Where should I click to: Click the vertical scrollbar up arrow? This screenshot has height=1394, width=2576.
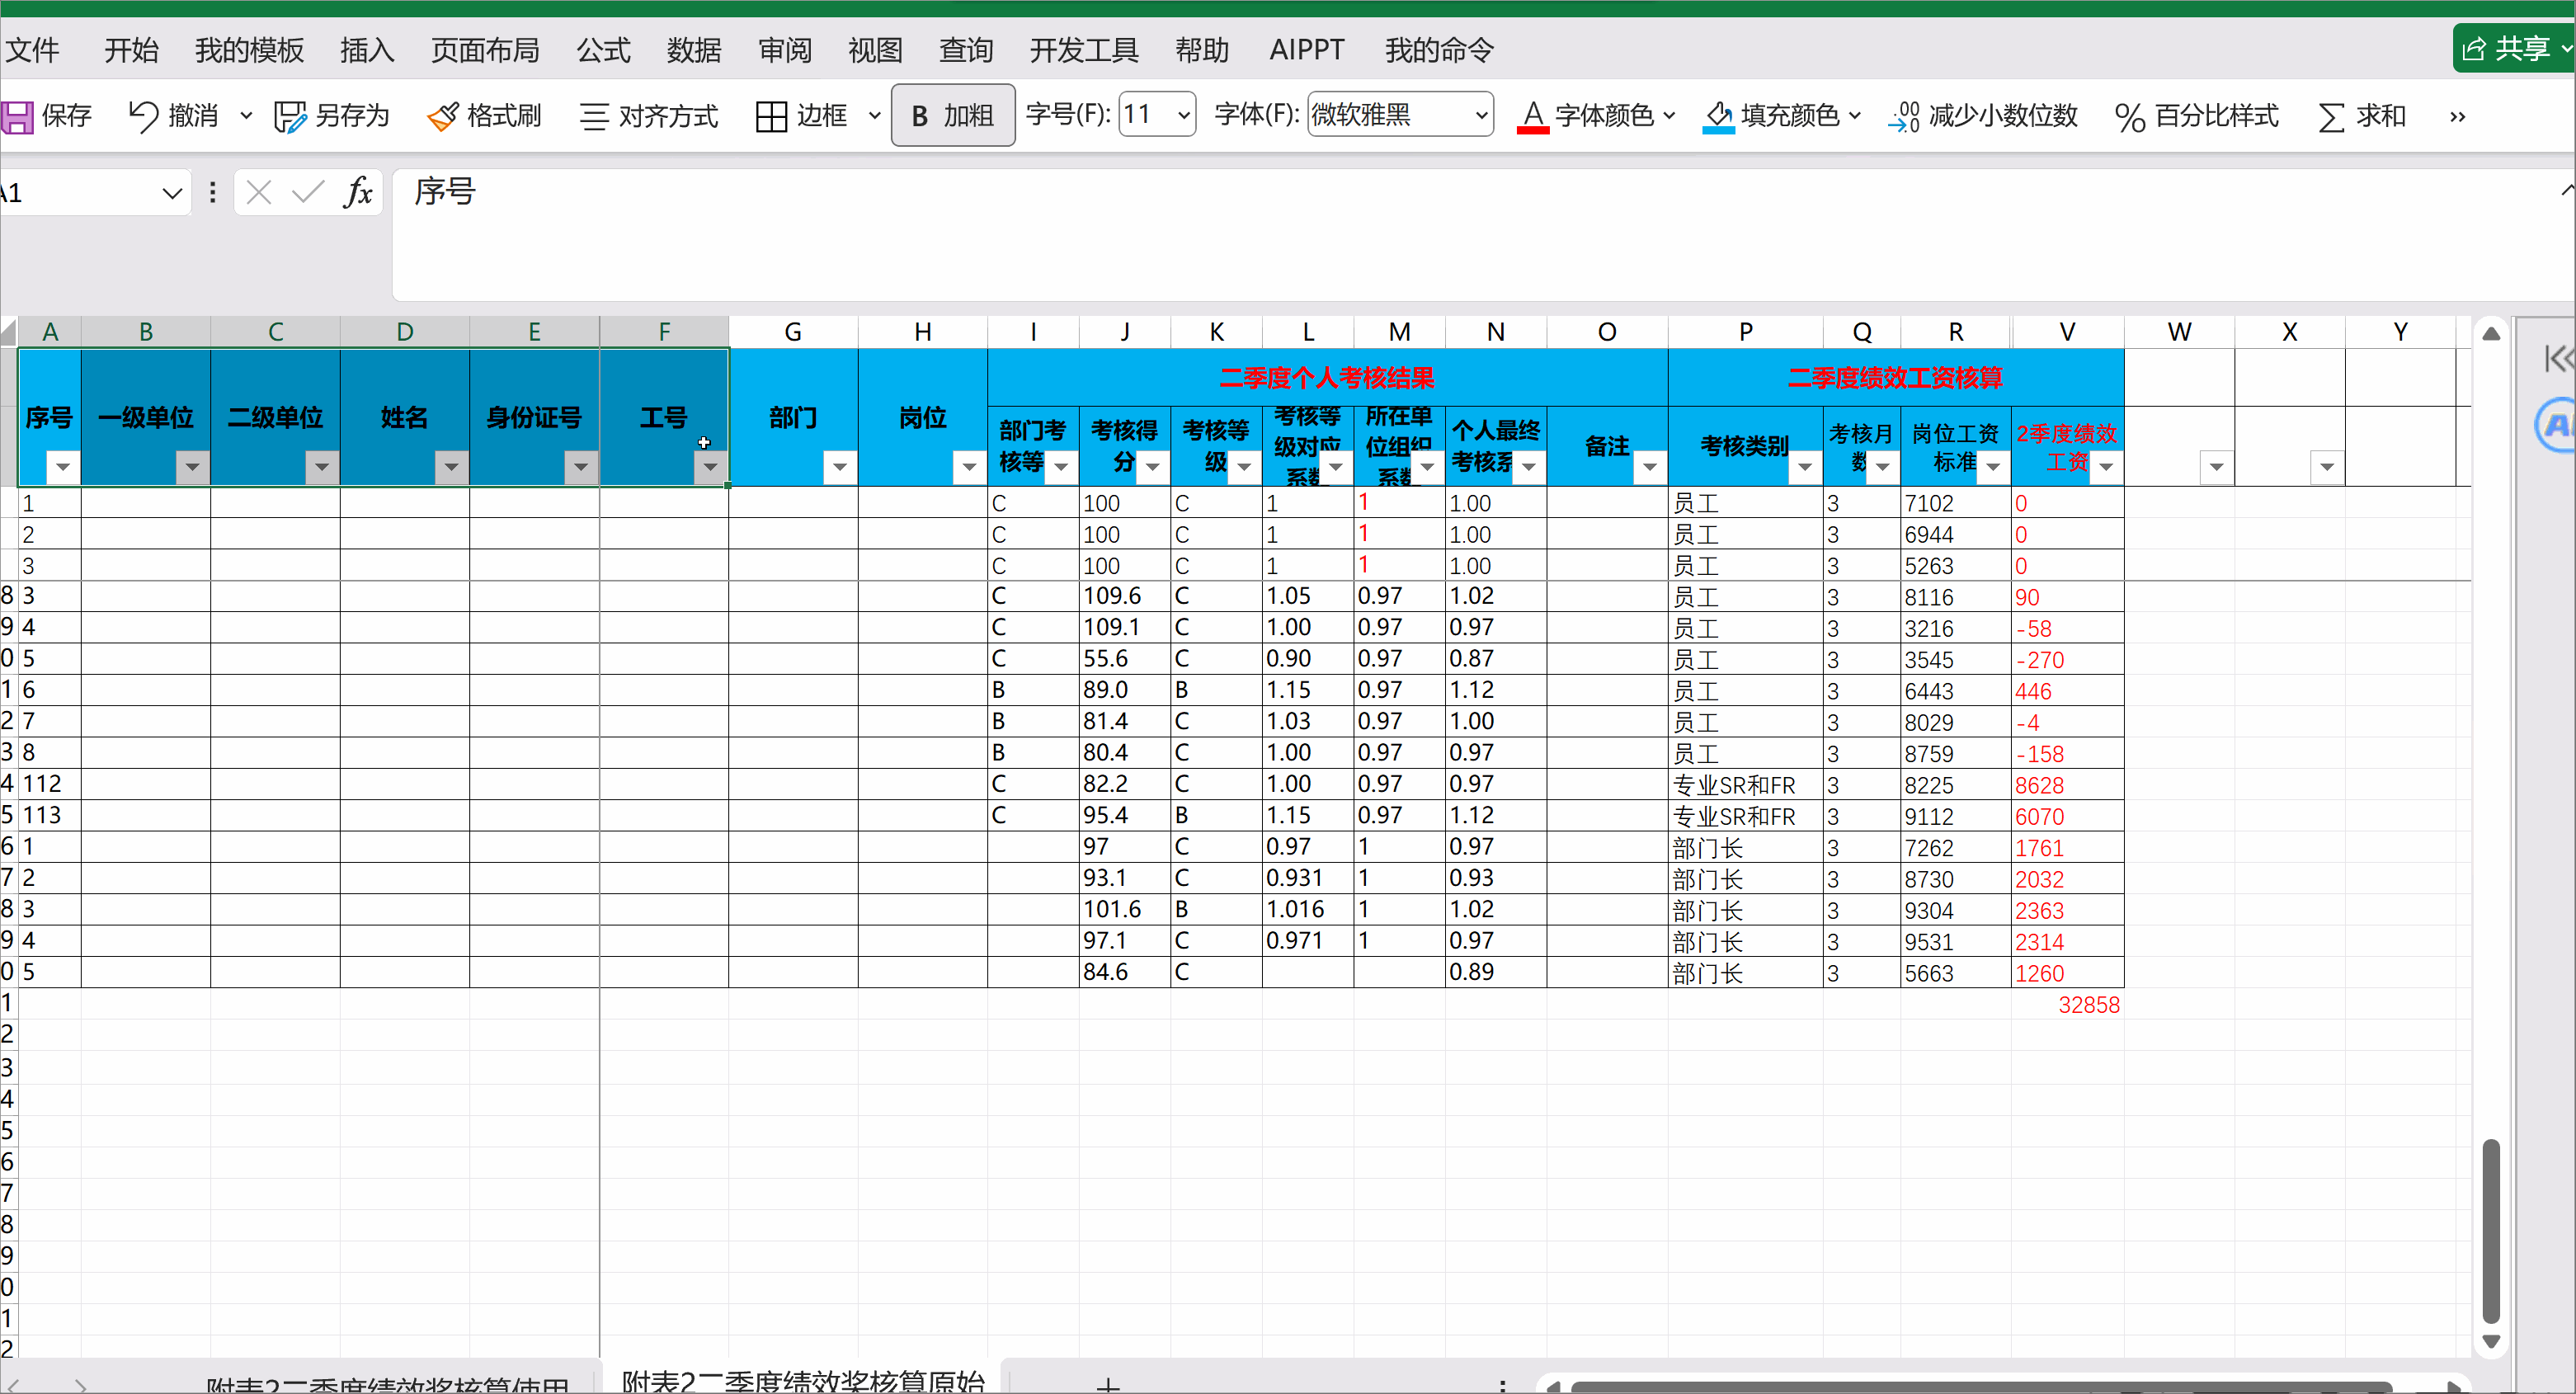pyautogui.click(x=2491, y=334)
